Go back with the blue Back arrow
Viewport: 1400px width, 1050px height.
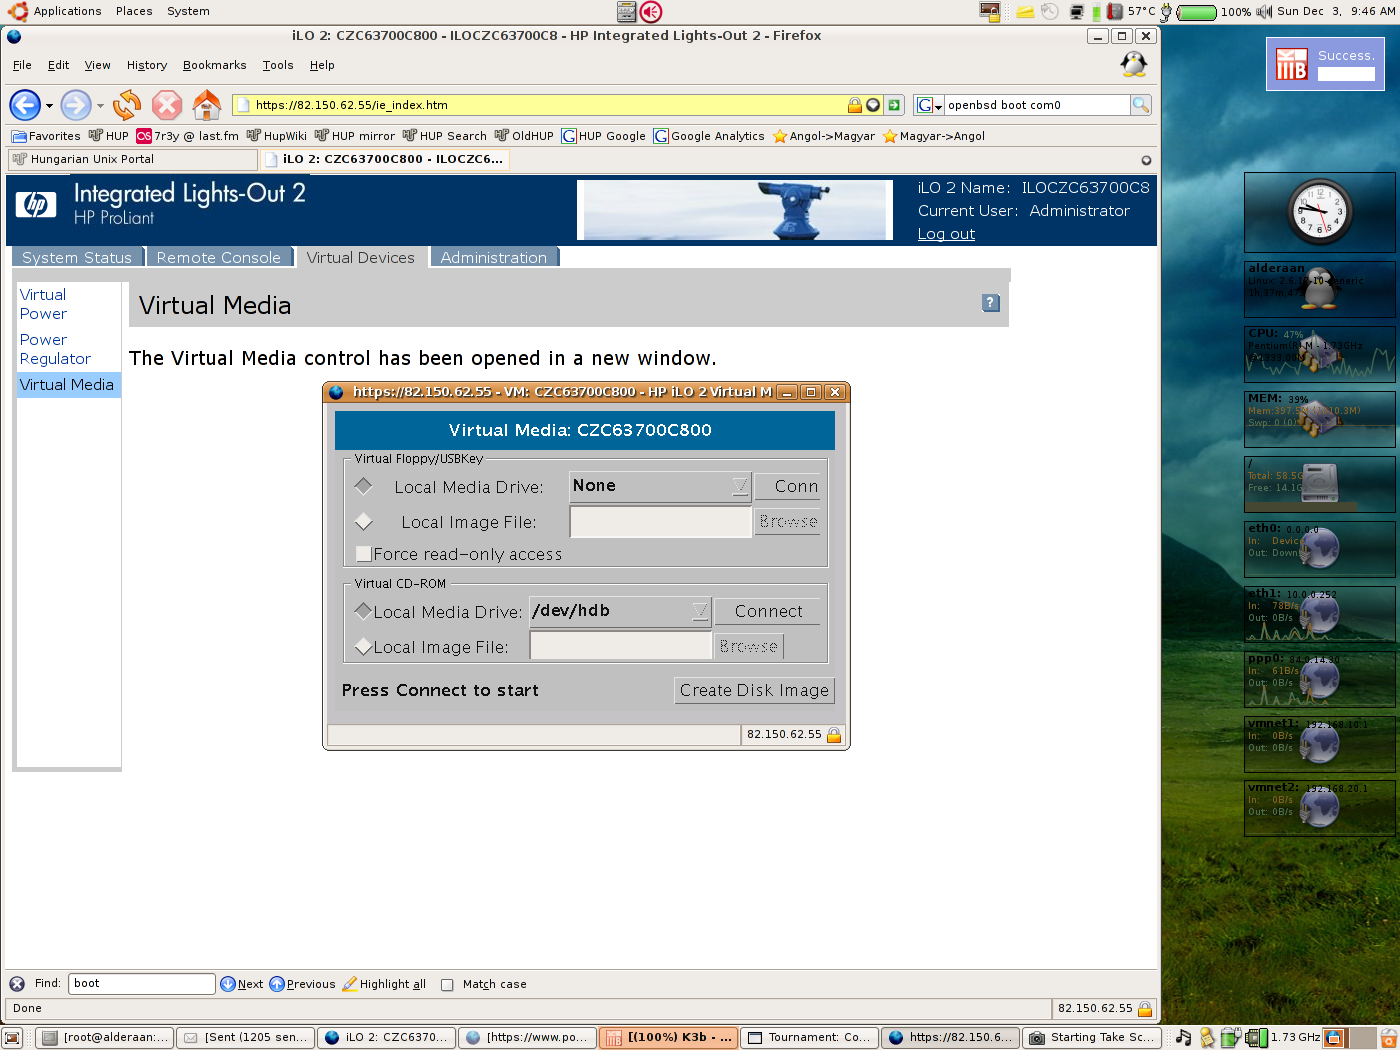pos(25,105)
